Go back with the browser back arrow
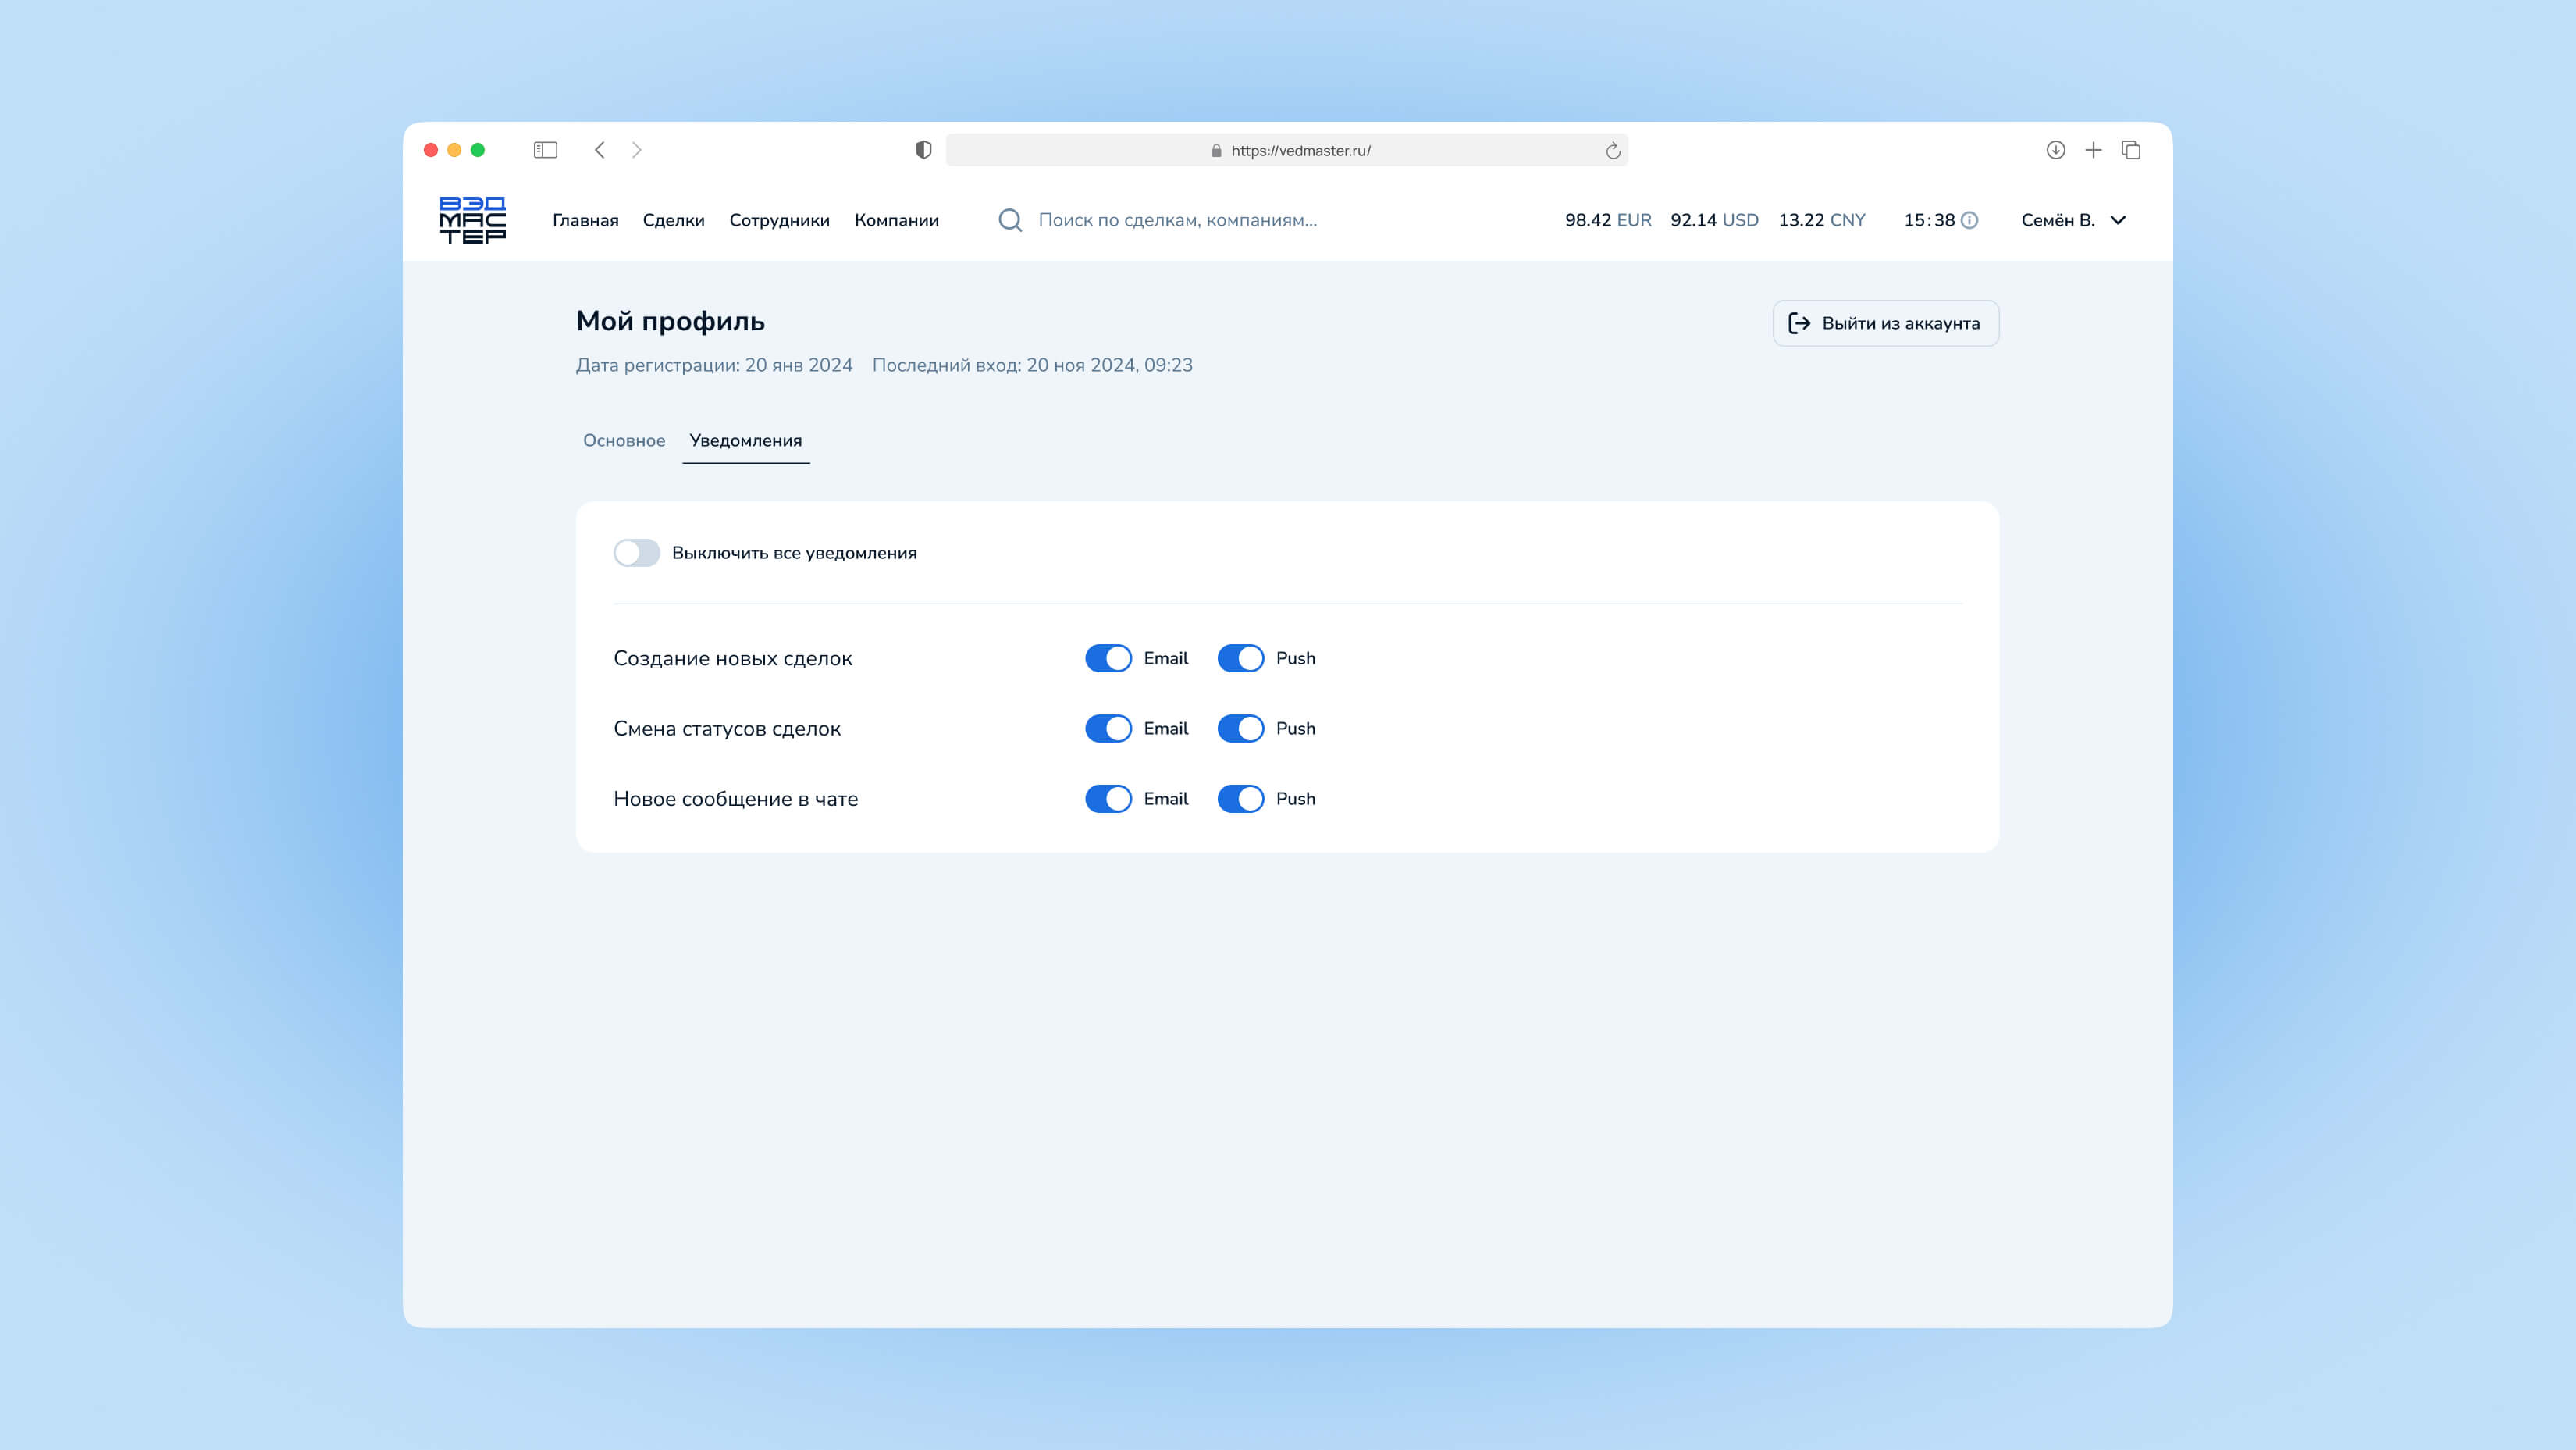Viewport: 2576px width, 1450px height. tap(600, 150)
